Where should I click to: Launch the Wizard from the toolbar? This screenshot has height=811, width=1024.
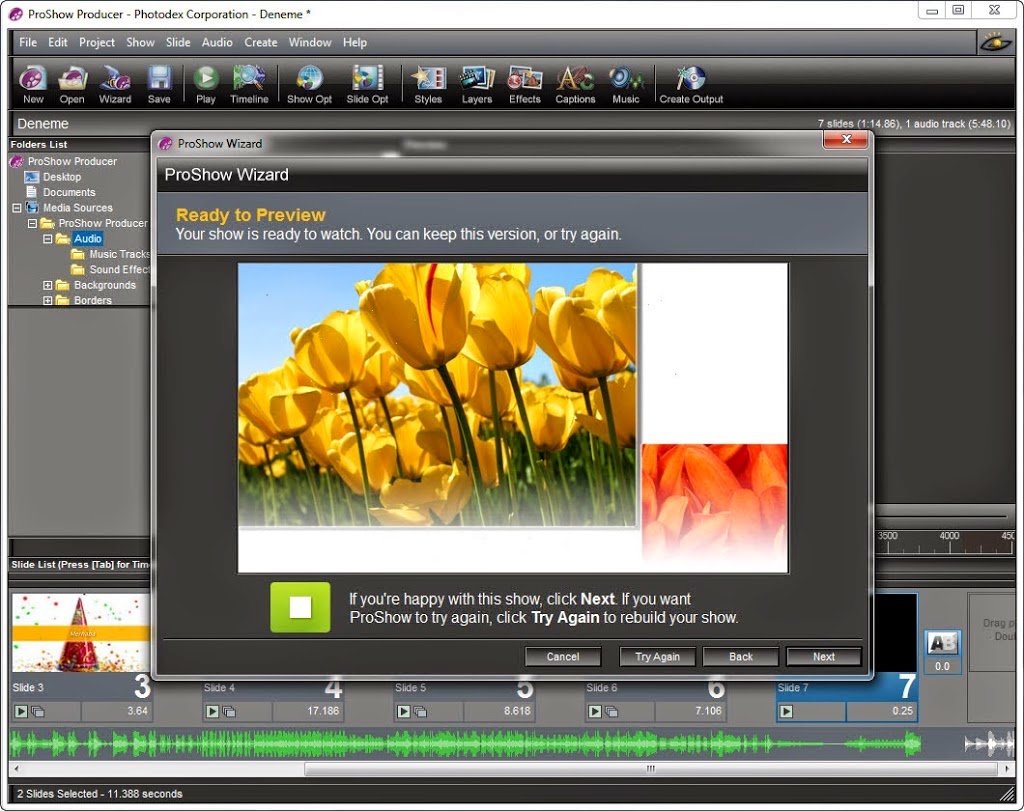coord(115,85)
